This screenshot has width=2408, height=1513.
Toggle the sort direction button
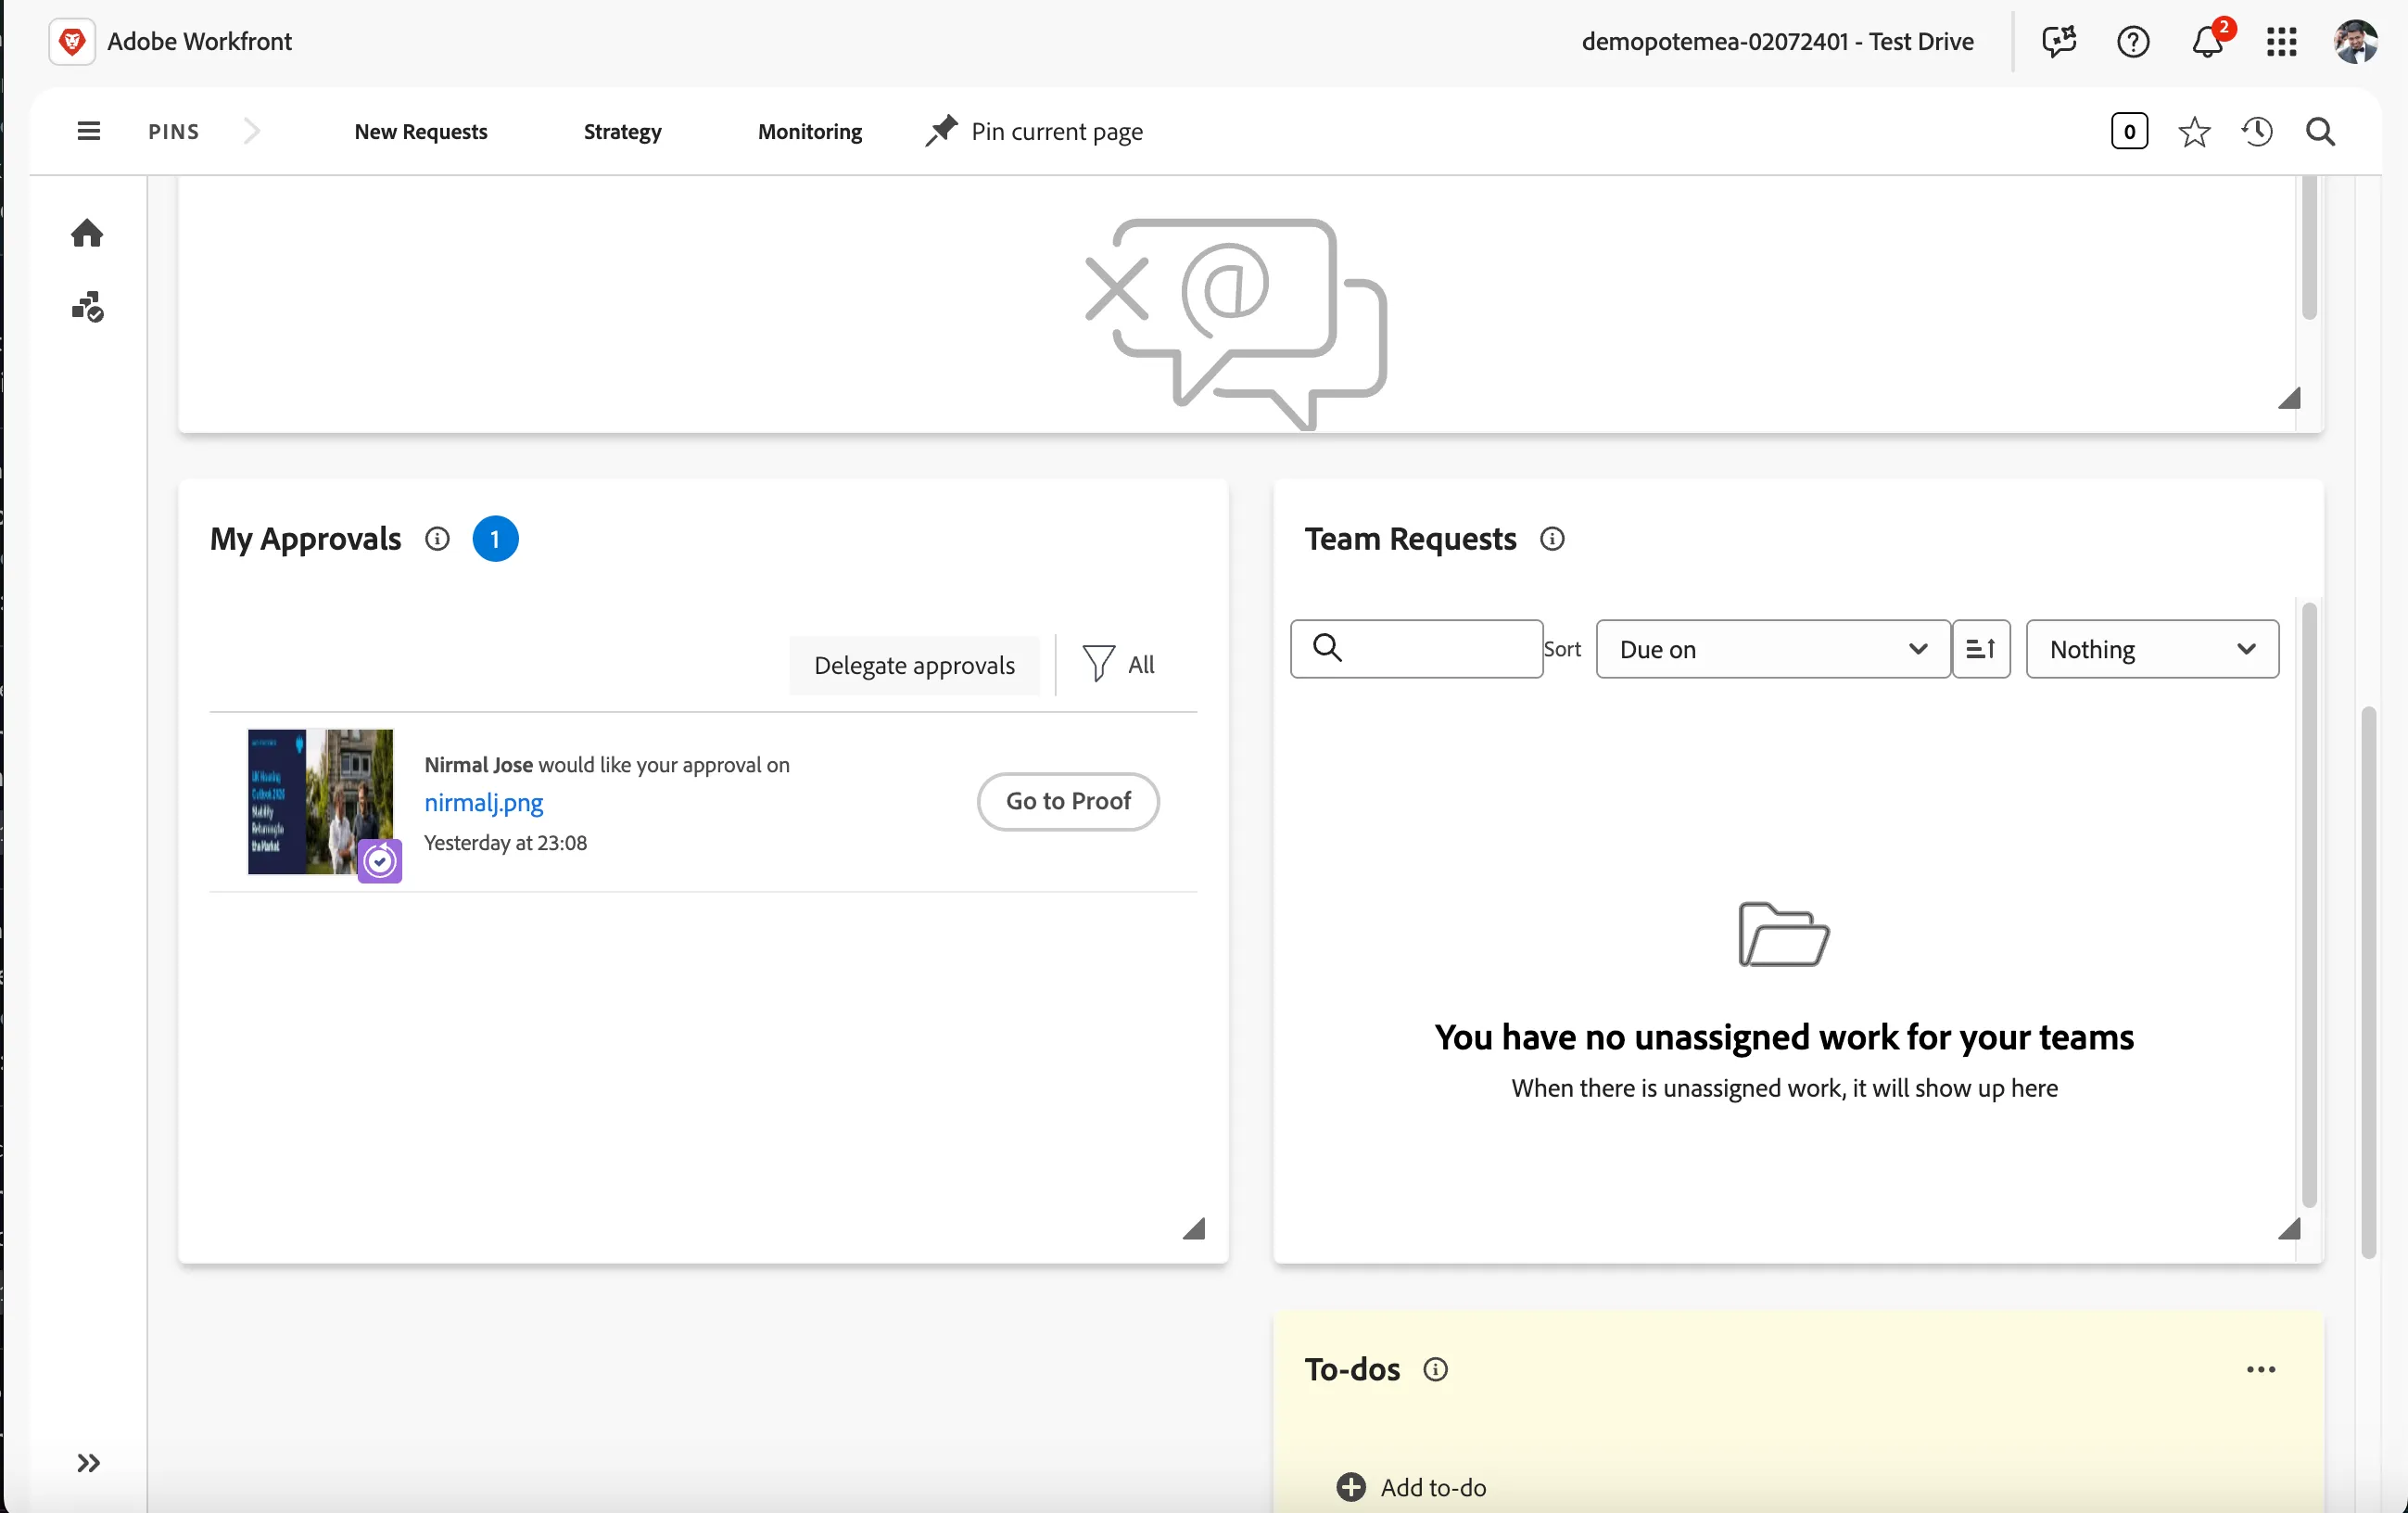1981,649
